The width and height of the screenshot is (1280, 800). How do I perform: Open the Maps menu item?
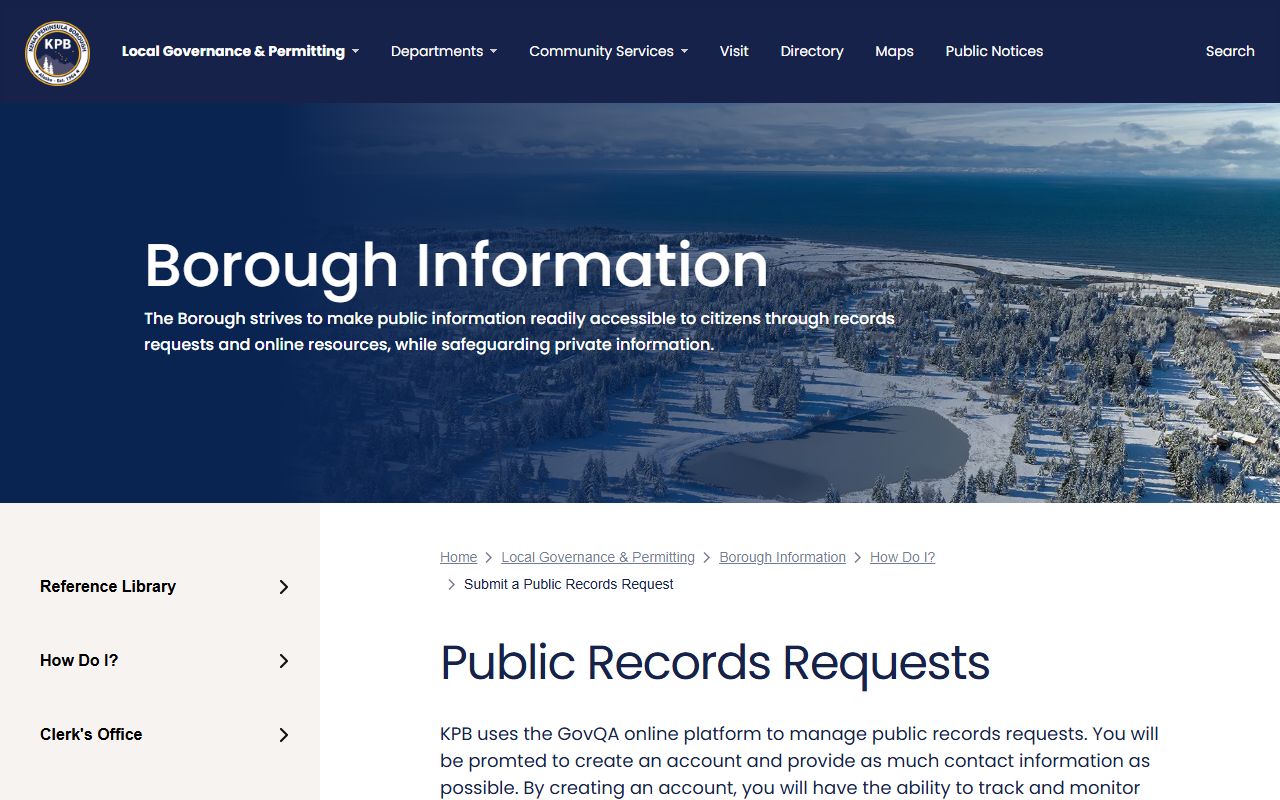click(x=894, y=51)
